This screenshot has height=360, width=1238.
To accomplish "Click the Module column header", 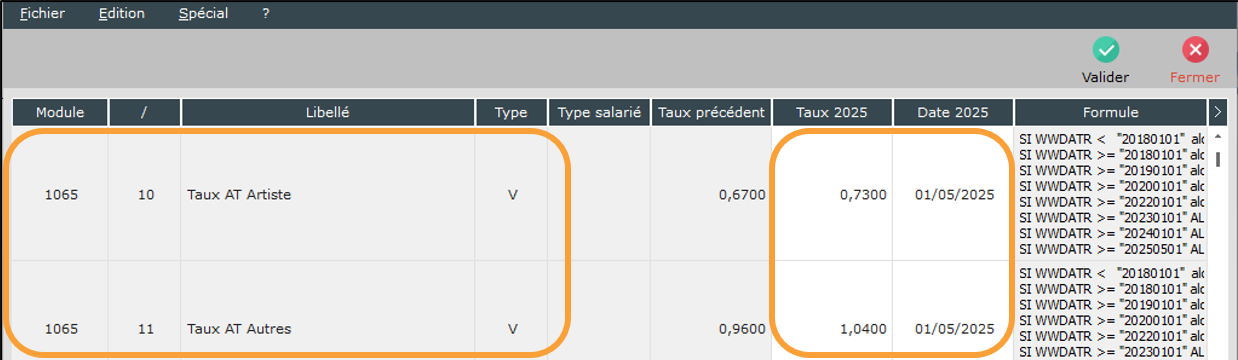I will coord(60,112).
